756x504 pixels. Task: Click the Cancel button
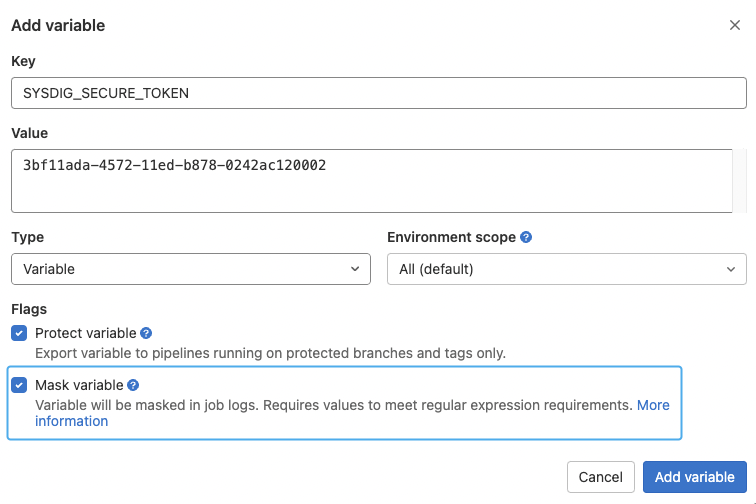[600, 477]
